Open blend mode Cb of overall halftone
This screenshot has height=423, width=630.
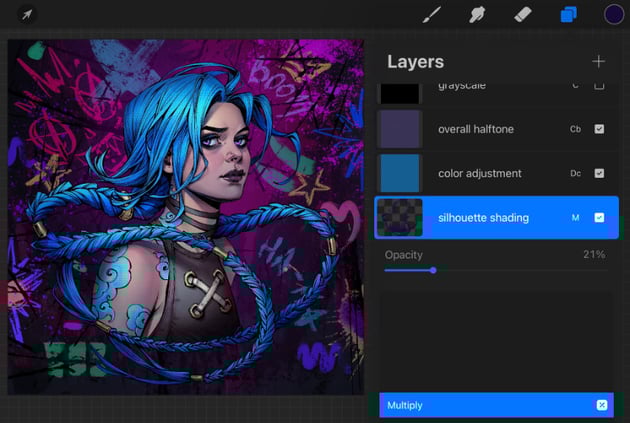point(575,129)
